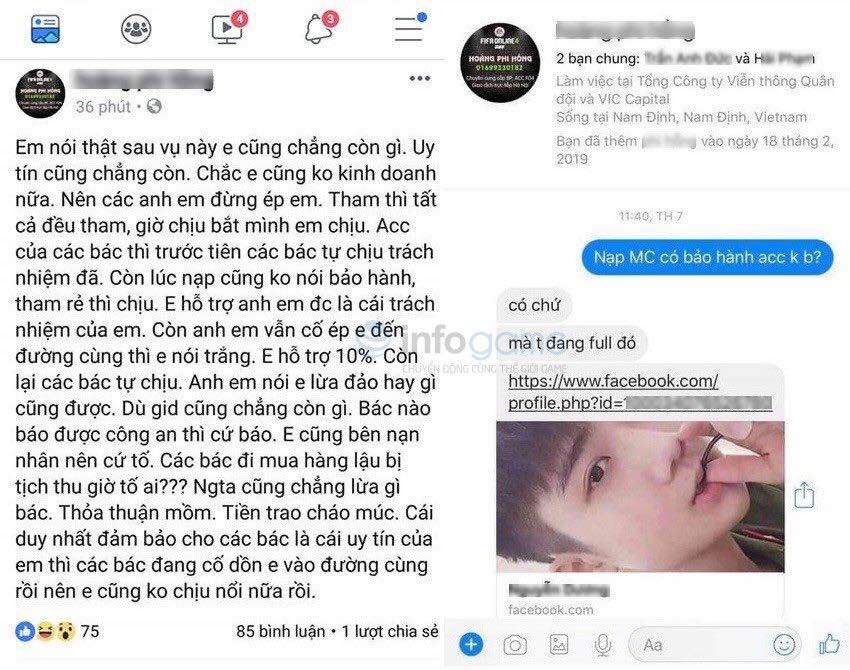This screenshot has width=850, height=670.
Task: Open the shared profile link preview image
Action: point(640,497)
